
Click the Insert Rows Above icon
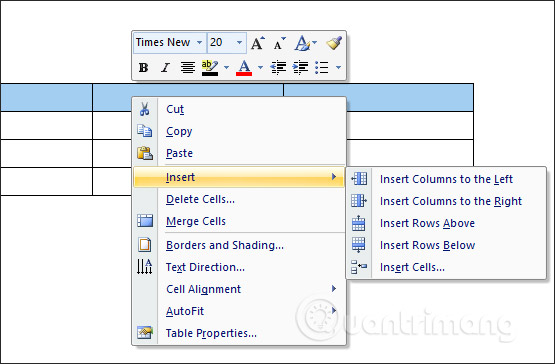coord(359,223)
